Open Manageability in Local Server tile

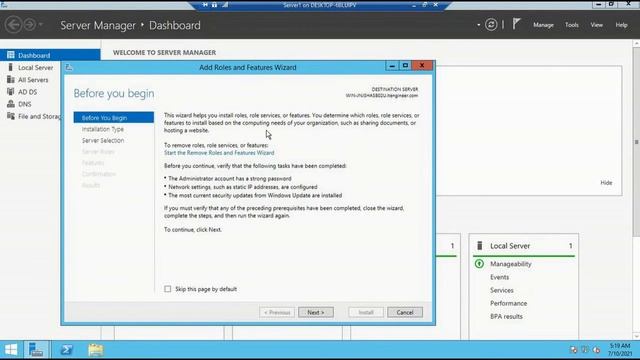pos(511,264)
